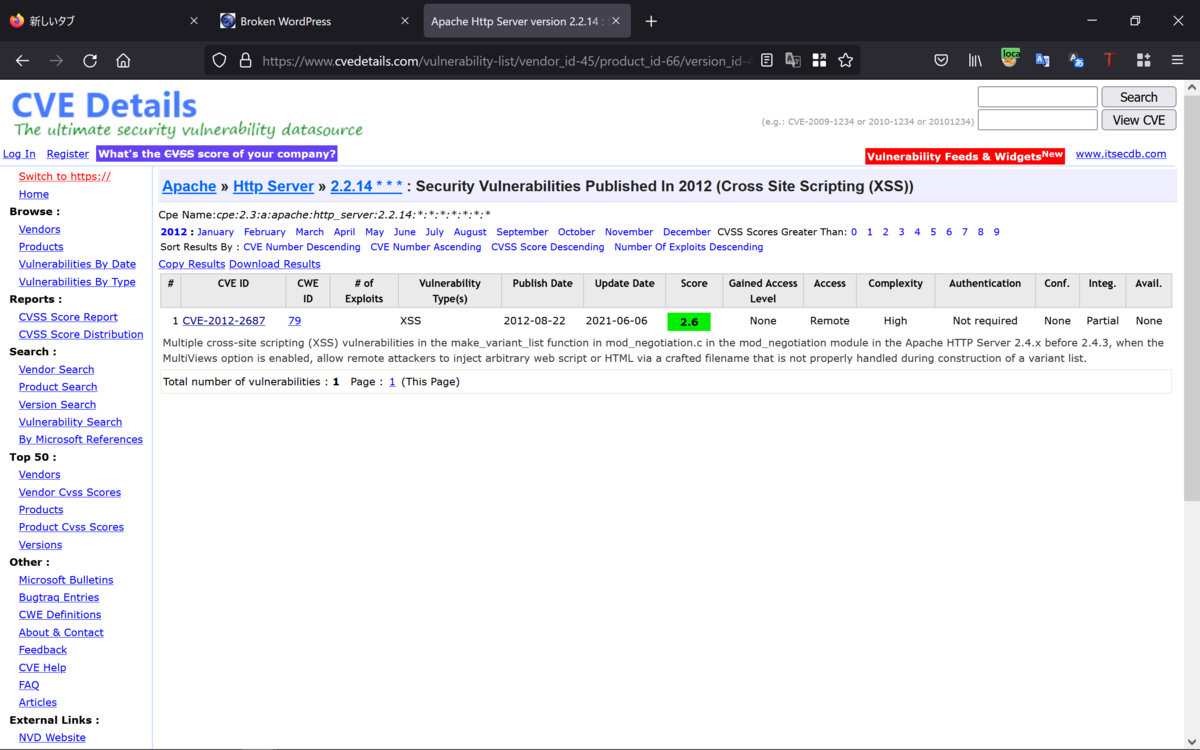Open the Firefox hamburger application menu
The width and height of the screenshot is (1200, 750).
[x=1177, y=60]
